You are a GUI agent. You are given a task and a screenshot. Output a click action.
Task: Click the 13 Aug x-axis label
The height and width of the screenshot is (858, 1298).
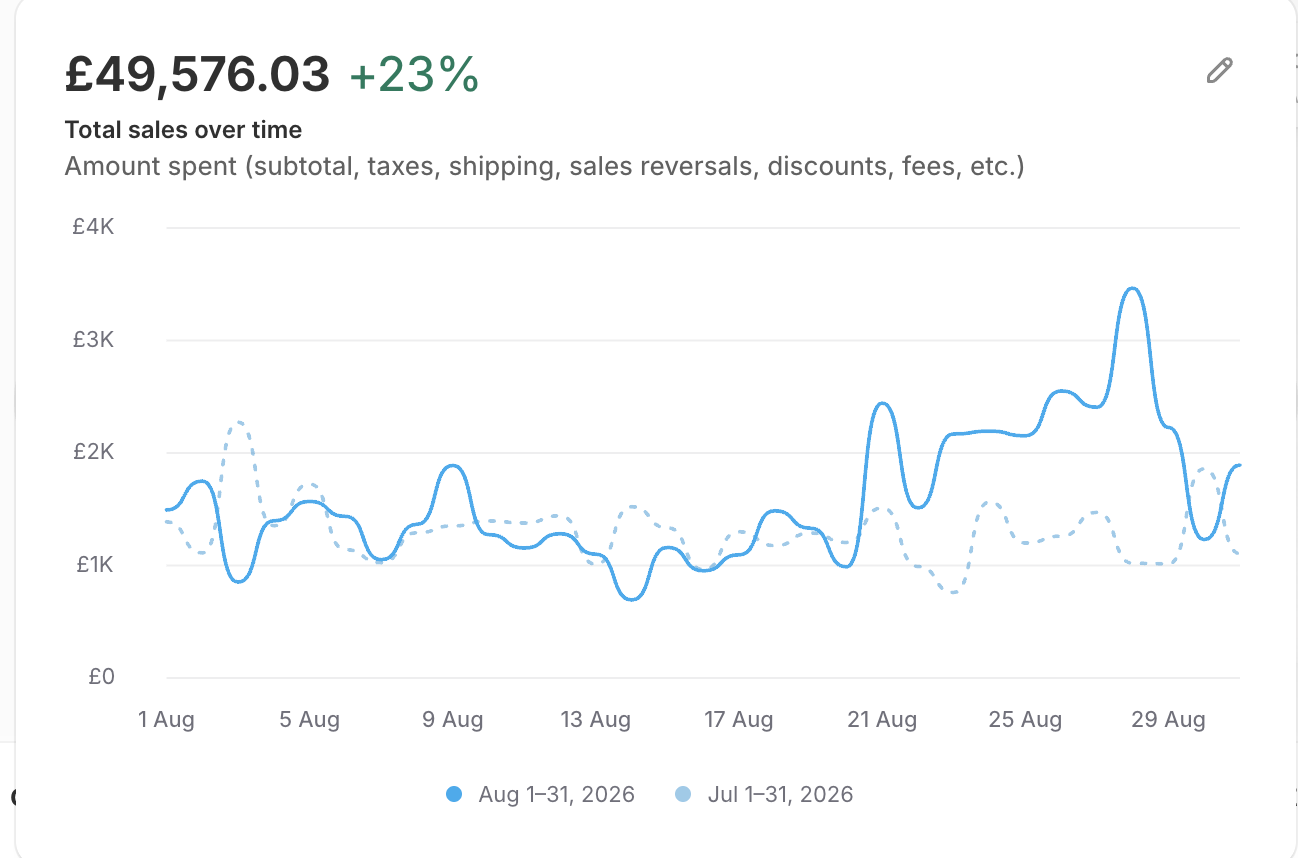(x=596, y=719)
